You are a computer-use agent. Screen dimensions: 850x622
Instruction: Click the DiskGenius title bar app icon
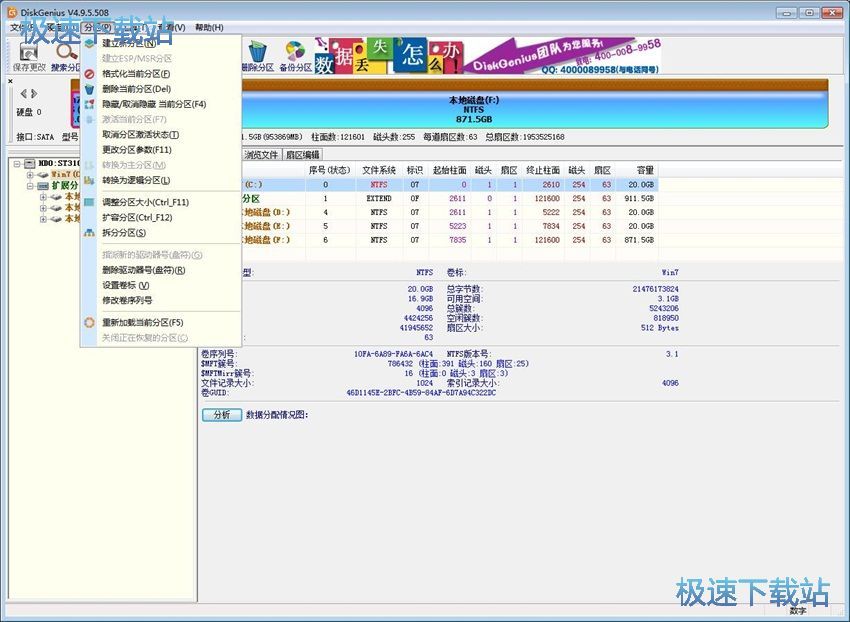coord(12,12)
